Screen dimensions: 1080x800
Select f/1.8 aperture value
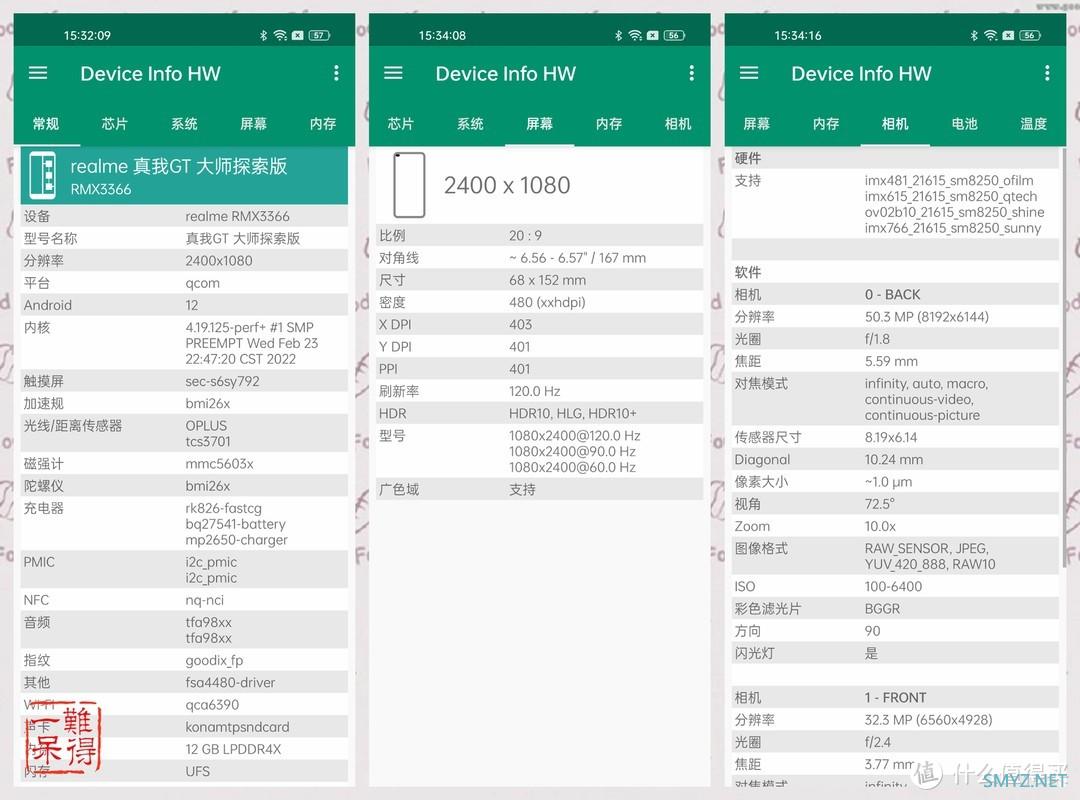click(x=878, y=339)
